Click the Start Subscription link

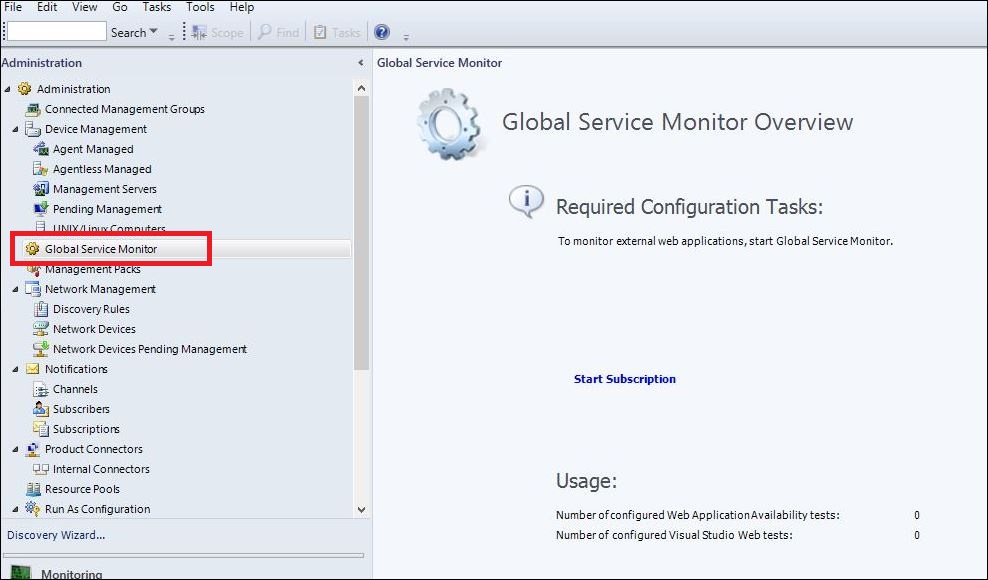click(624, 379)
